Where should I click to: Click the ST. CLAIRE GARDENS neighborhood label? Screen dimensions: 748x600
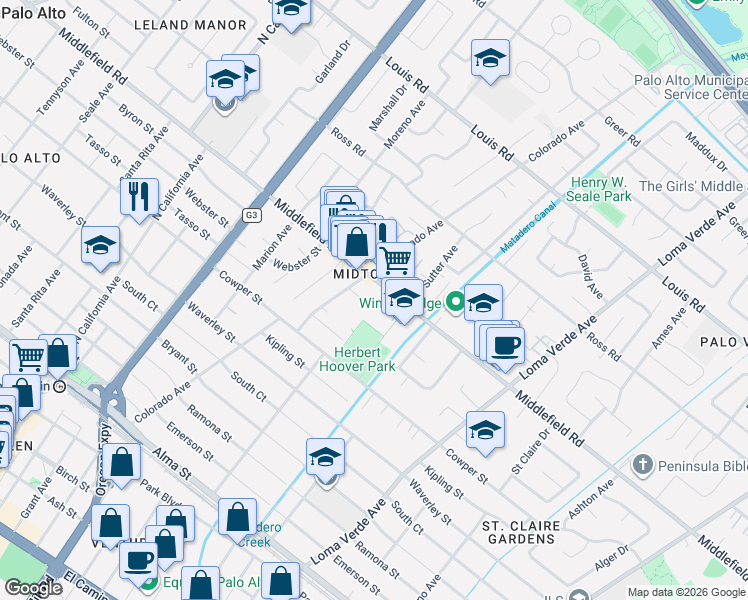tap(521, 533)
